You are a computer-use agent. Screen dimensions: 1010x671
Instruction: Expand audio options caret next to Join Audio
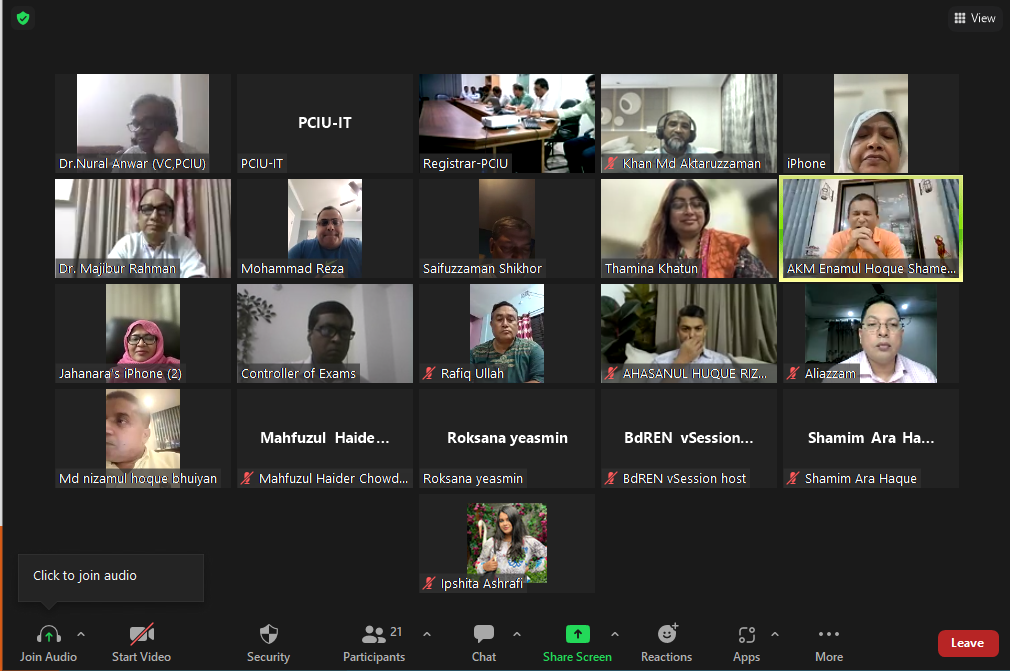tap(81, 634)
